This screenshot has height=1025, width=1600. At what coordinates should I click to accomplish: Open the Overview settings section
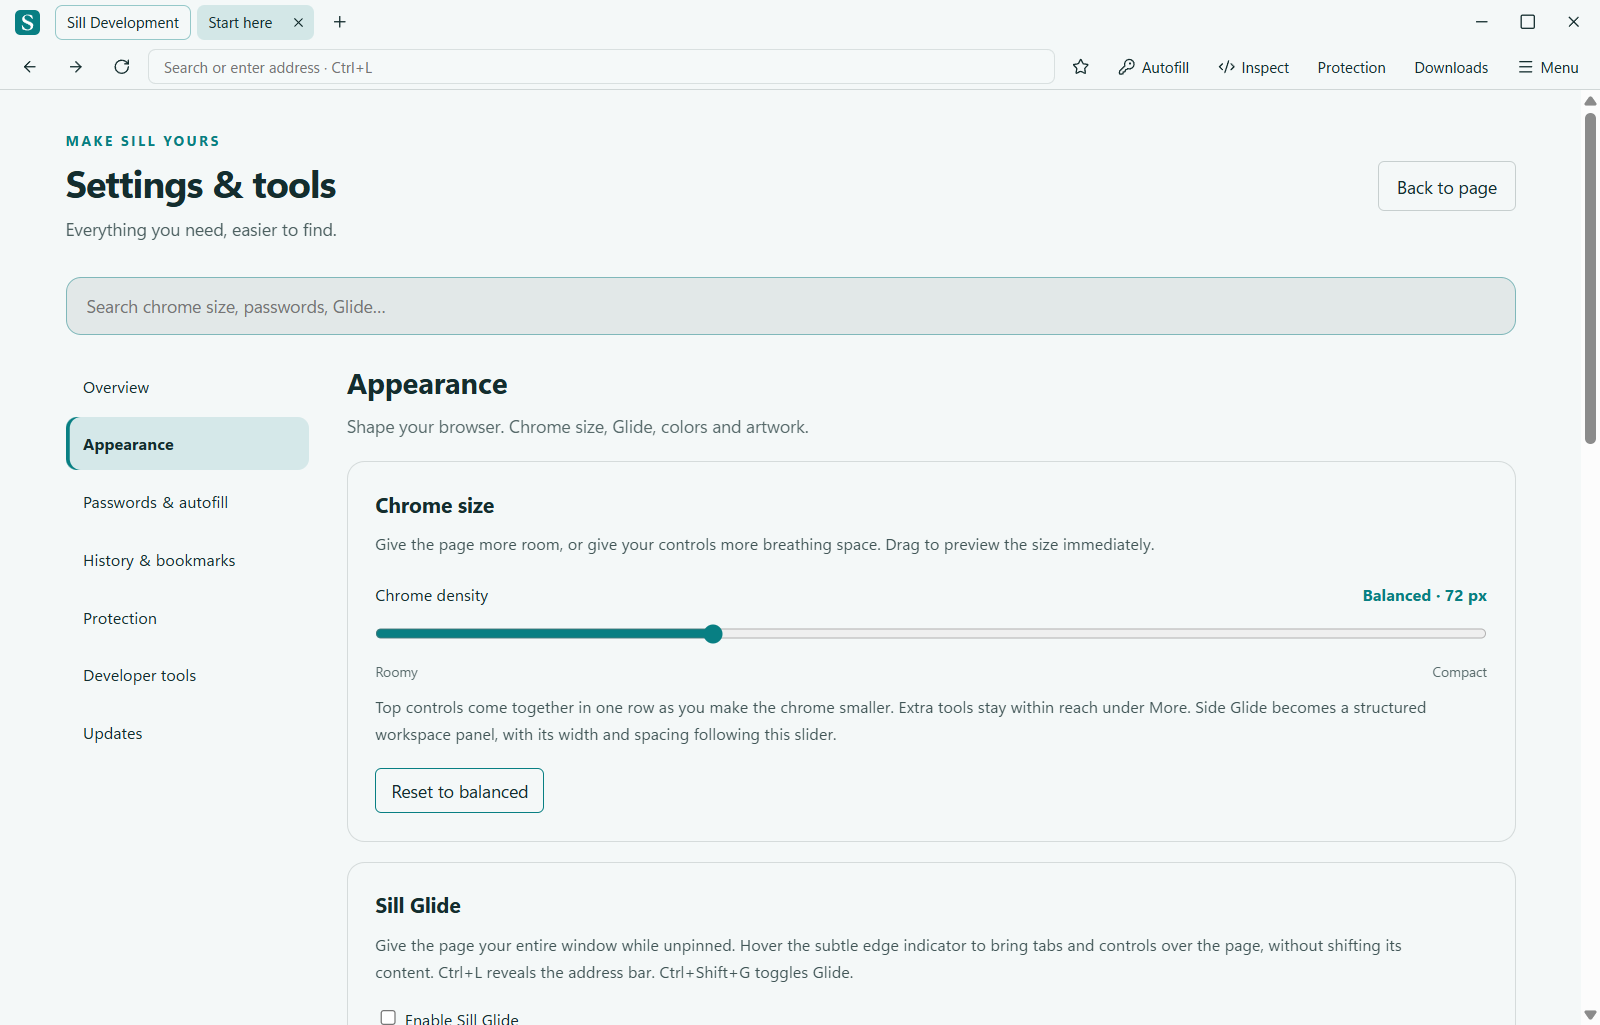click(x=188, y=387)
